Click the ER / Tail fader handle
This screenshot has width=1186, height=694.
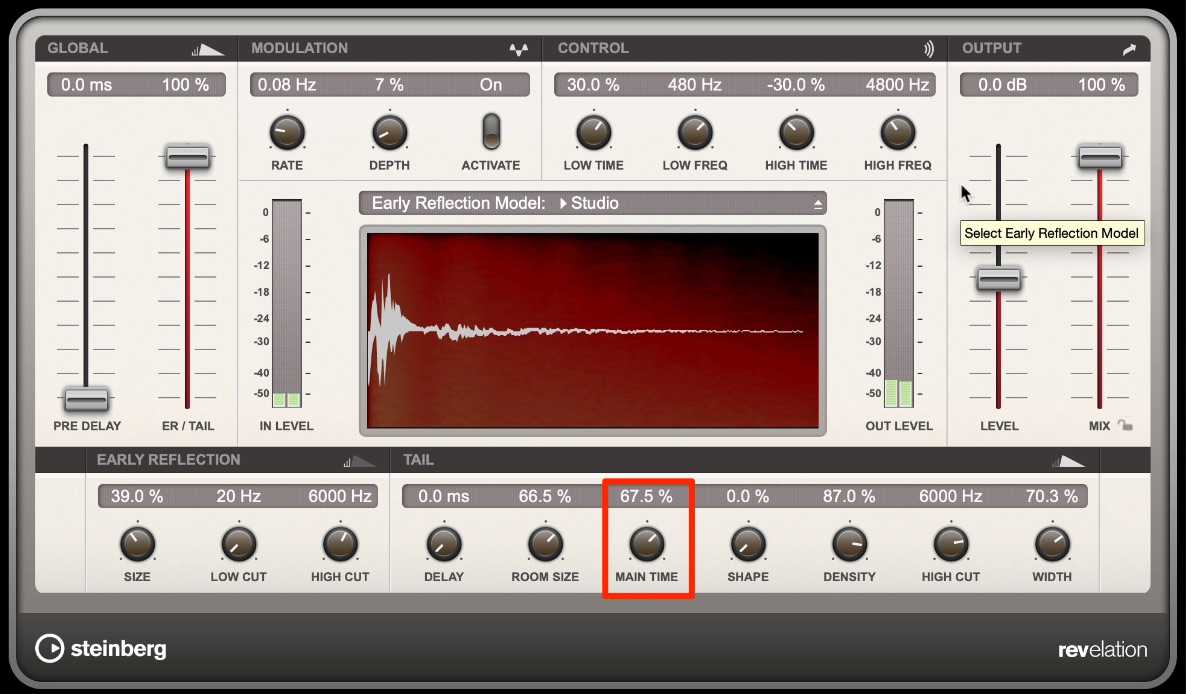tap(188, 157)
